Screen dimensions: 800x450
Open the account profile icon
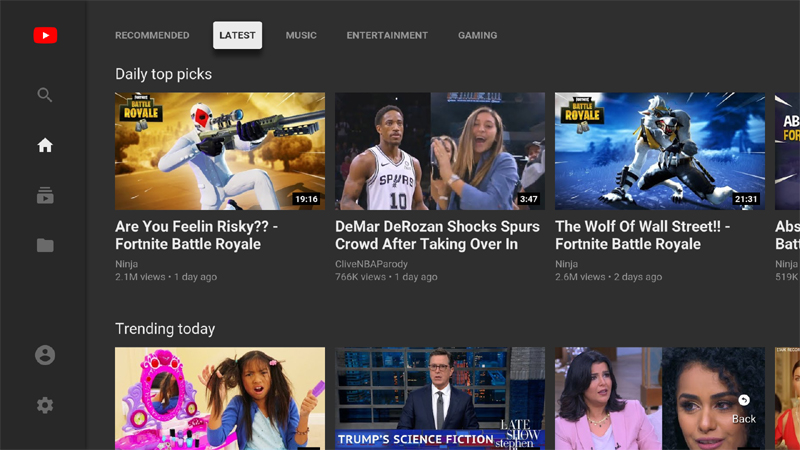pos(45,355)
